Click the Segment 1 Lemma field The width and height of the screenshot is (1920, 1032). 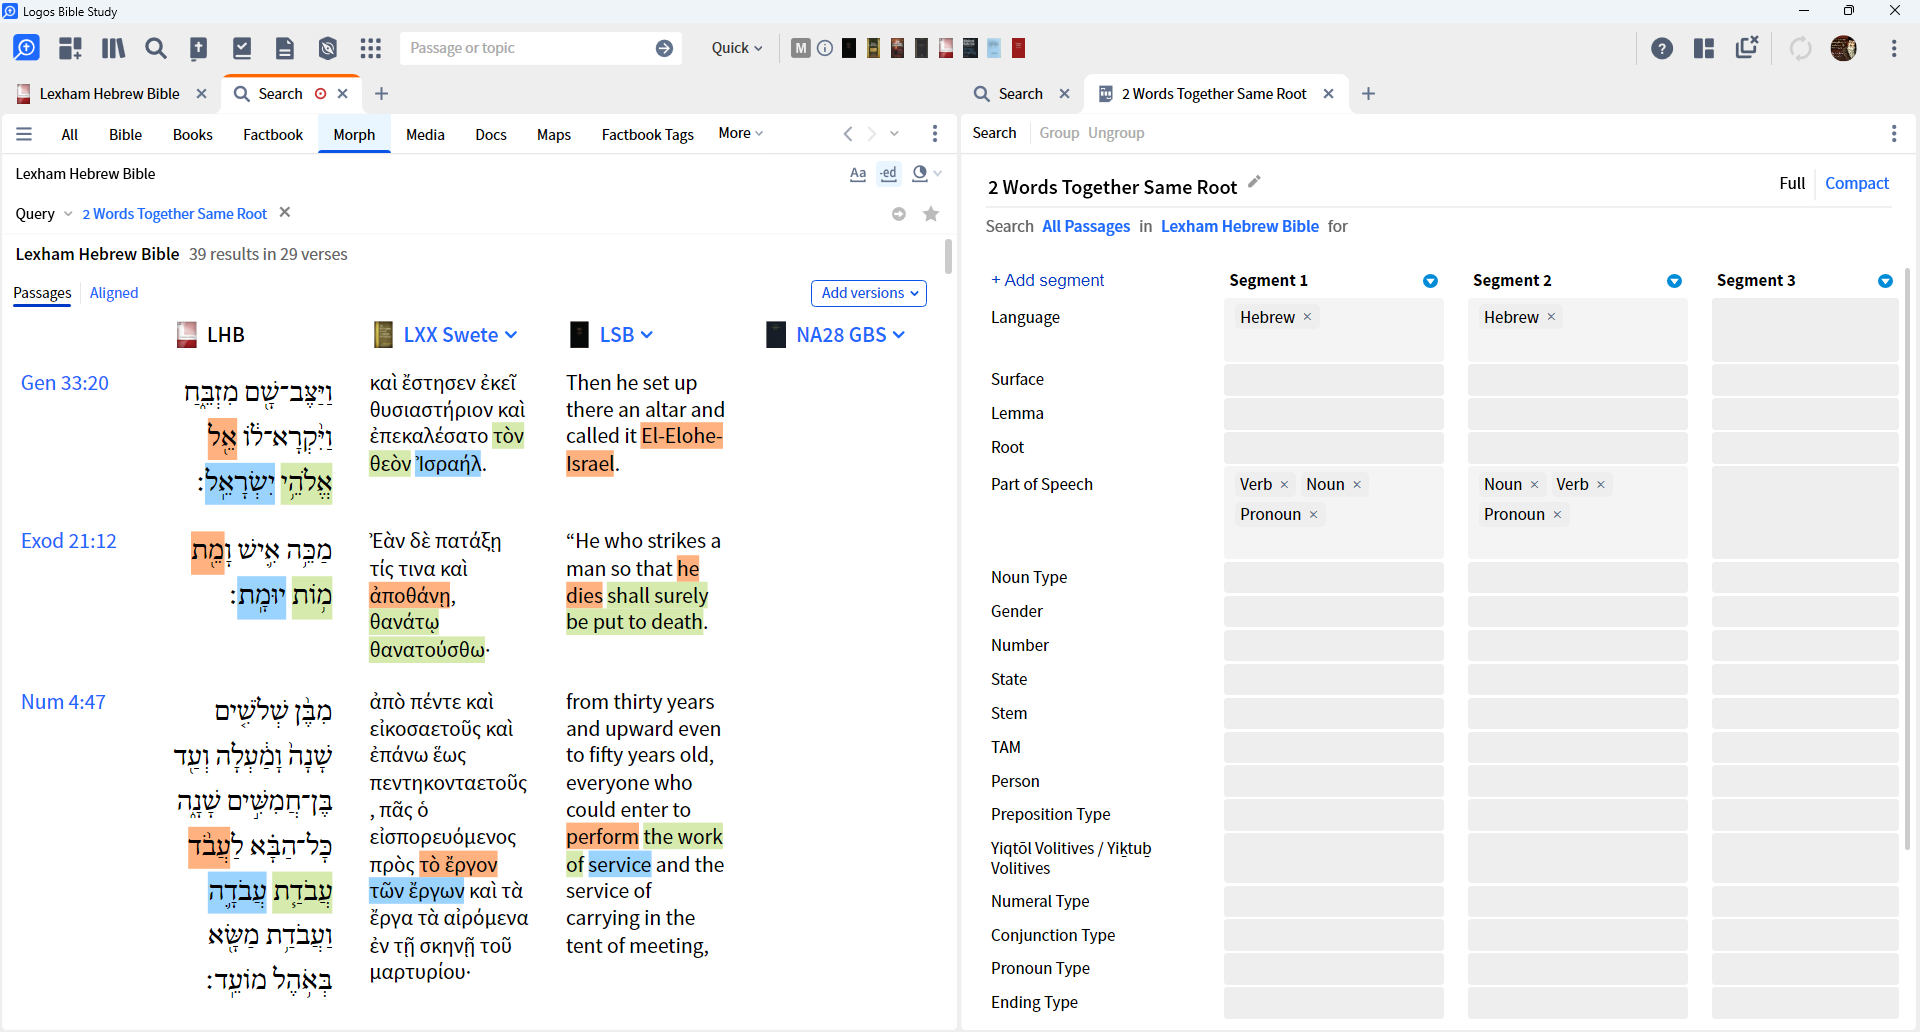[x=1333, y=414]
